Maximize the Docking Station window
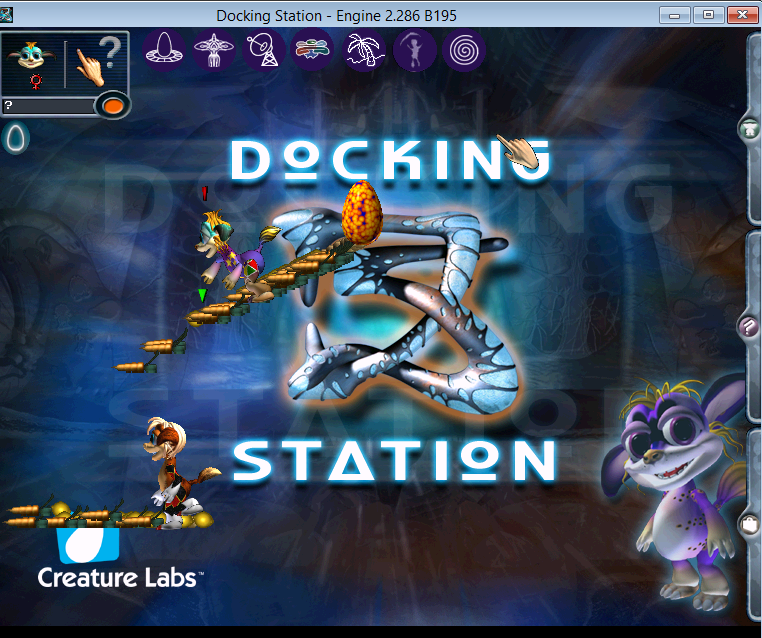The image size is (762, 638). coord(709,14)
